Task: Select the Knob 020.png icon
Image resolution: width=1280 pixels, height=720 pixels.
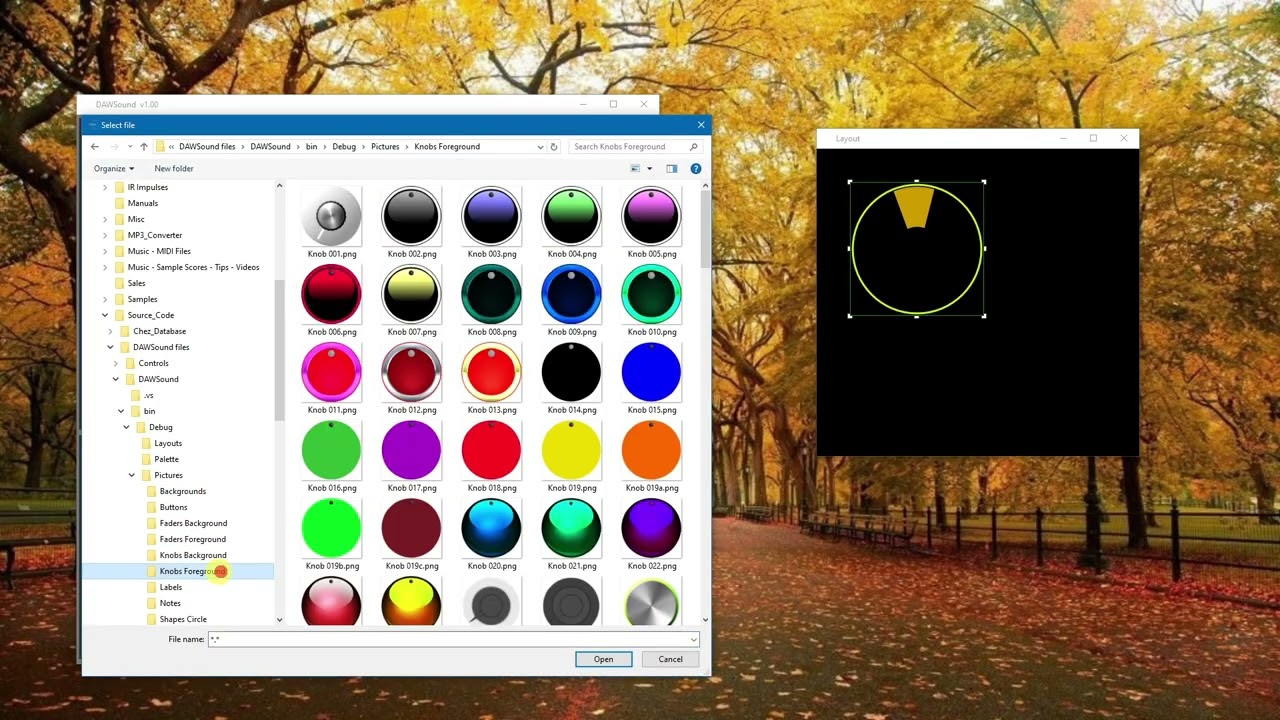Action: pyautogui.click(x=491, y=528)
